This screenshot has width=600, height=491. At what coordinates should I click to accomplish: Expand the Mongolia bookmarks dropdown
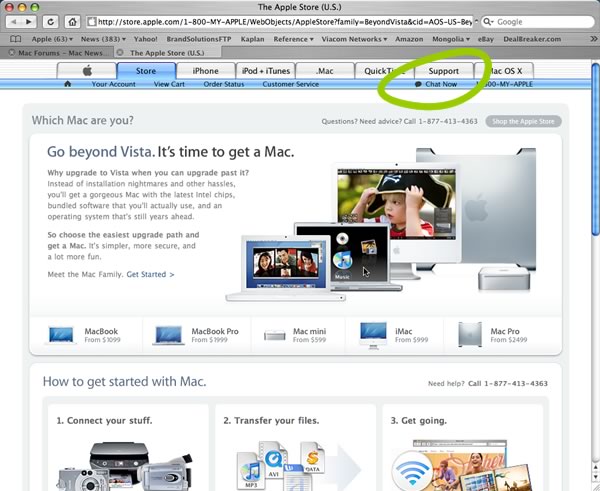pos(451,39)
